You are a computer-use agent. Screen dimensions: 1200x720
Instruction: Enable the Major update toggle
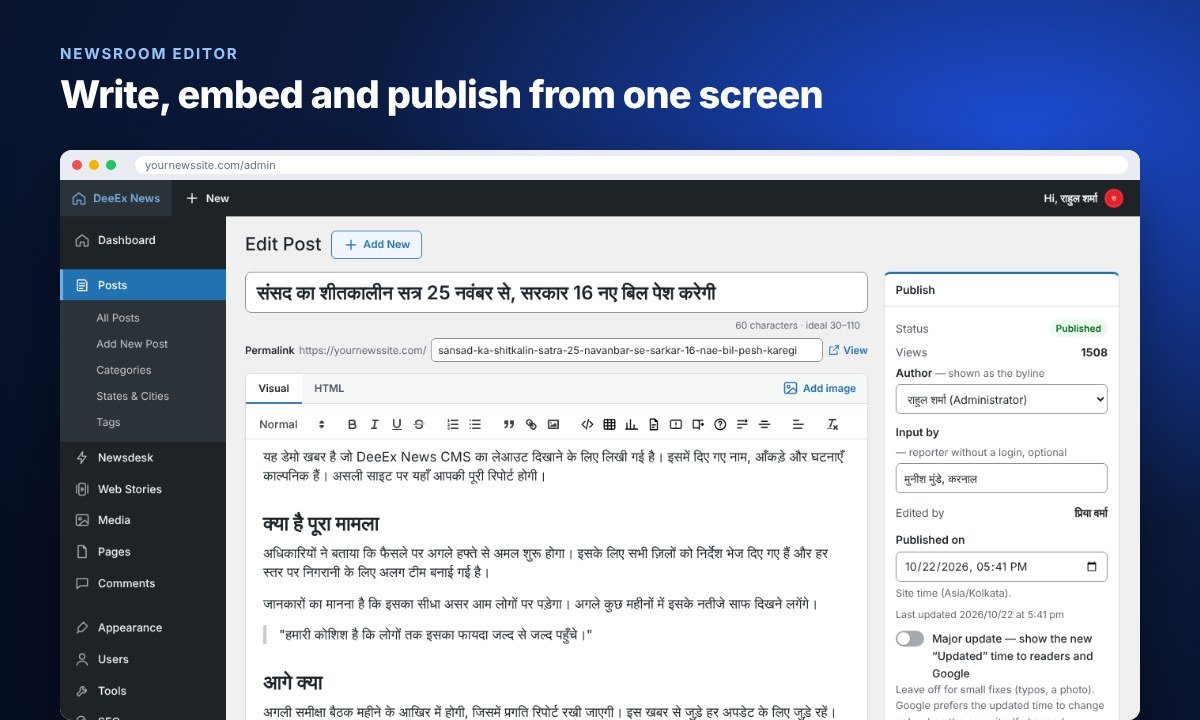[x=910, y=638]
